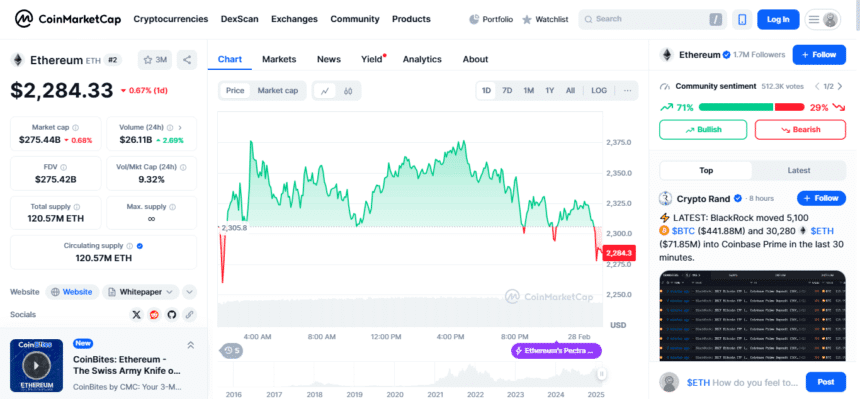Select the All time range
Image resolution: width=860 pixels, height=399 pixels.
point(570,91)
